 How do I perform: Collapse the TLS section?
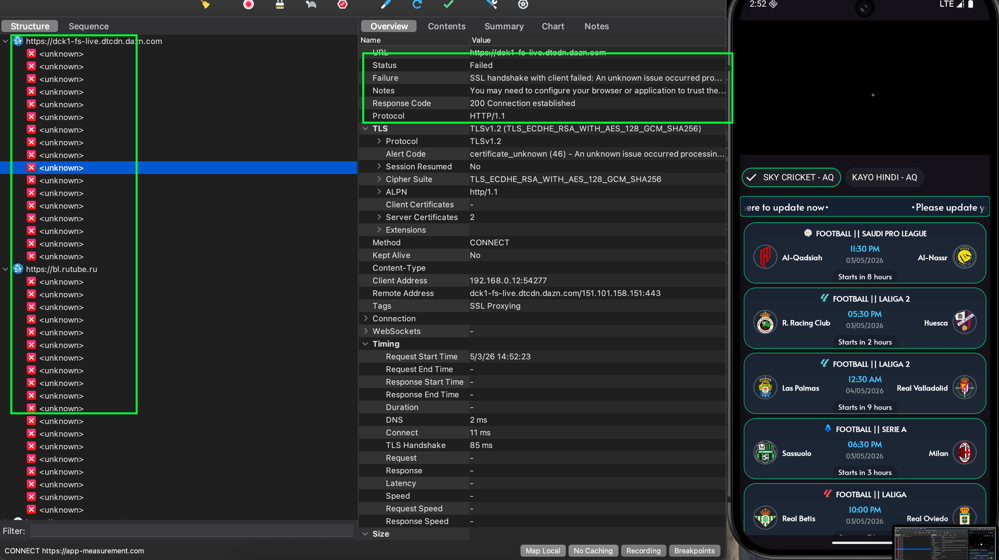(x=366, y=129)
